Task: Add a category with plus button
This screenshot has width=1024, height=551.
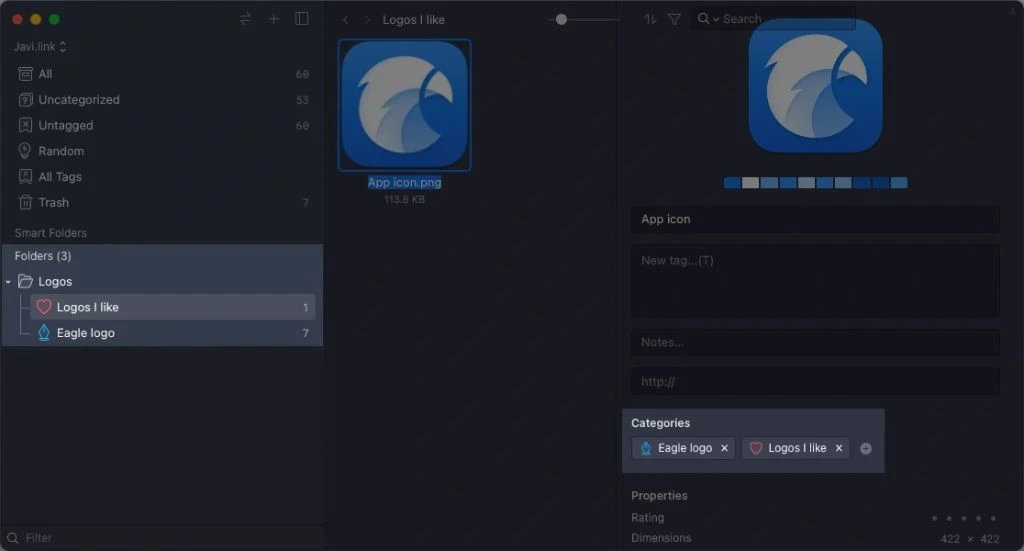Action: pyautogui.click(x=866, y=449)
